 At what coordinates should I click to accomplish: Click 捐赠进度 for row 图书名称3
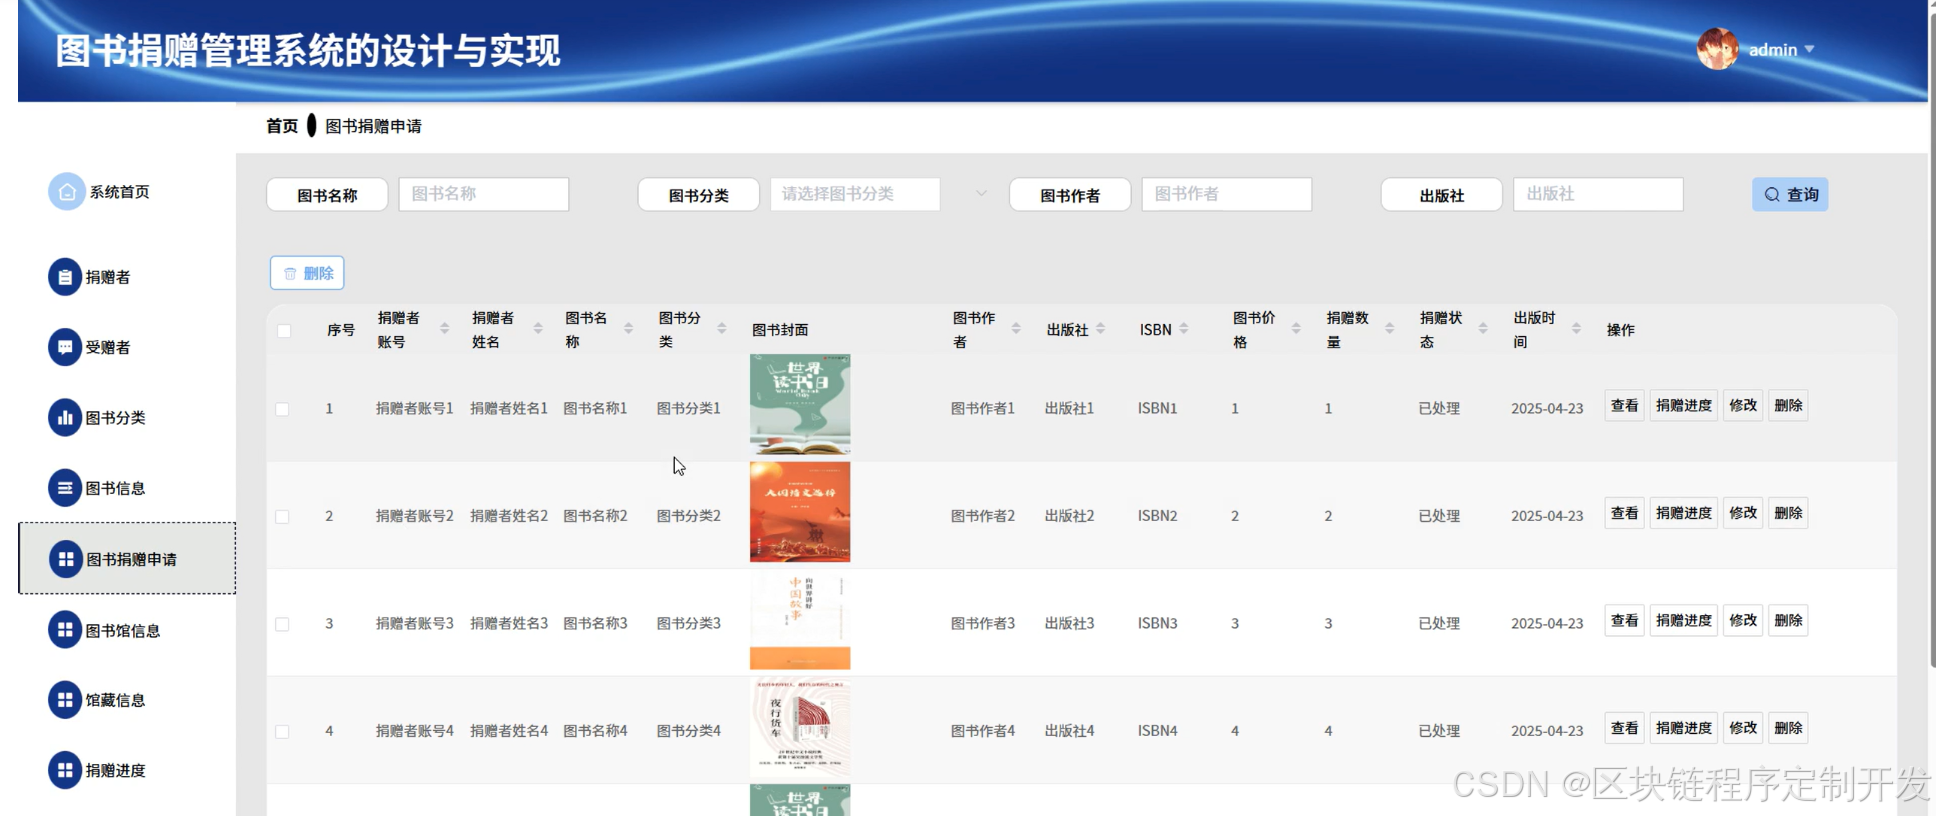pyautogui.click(x=1683, y=620)
